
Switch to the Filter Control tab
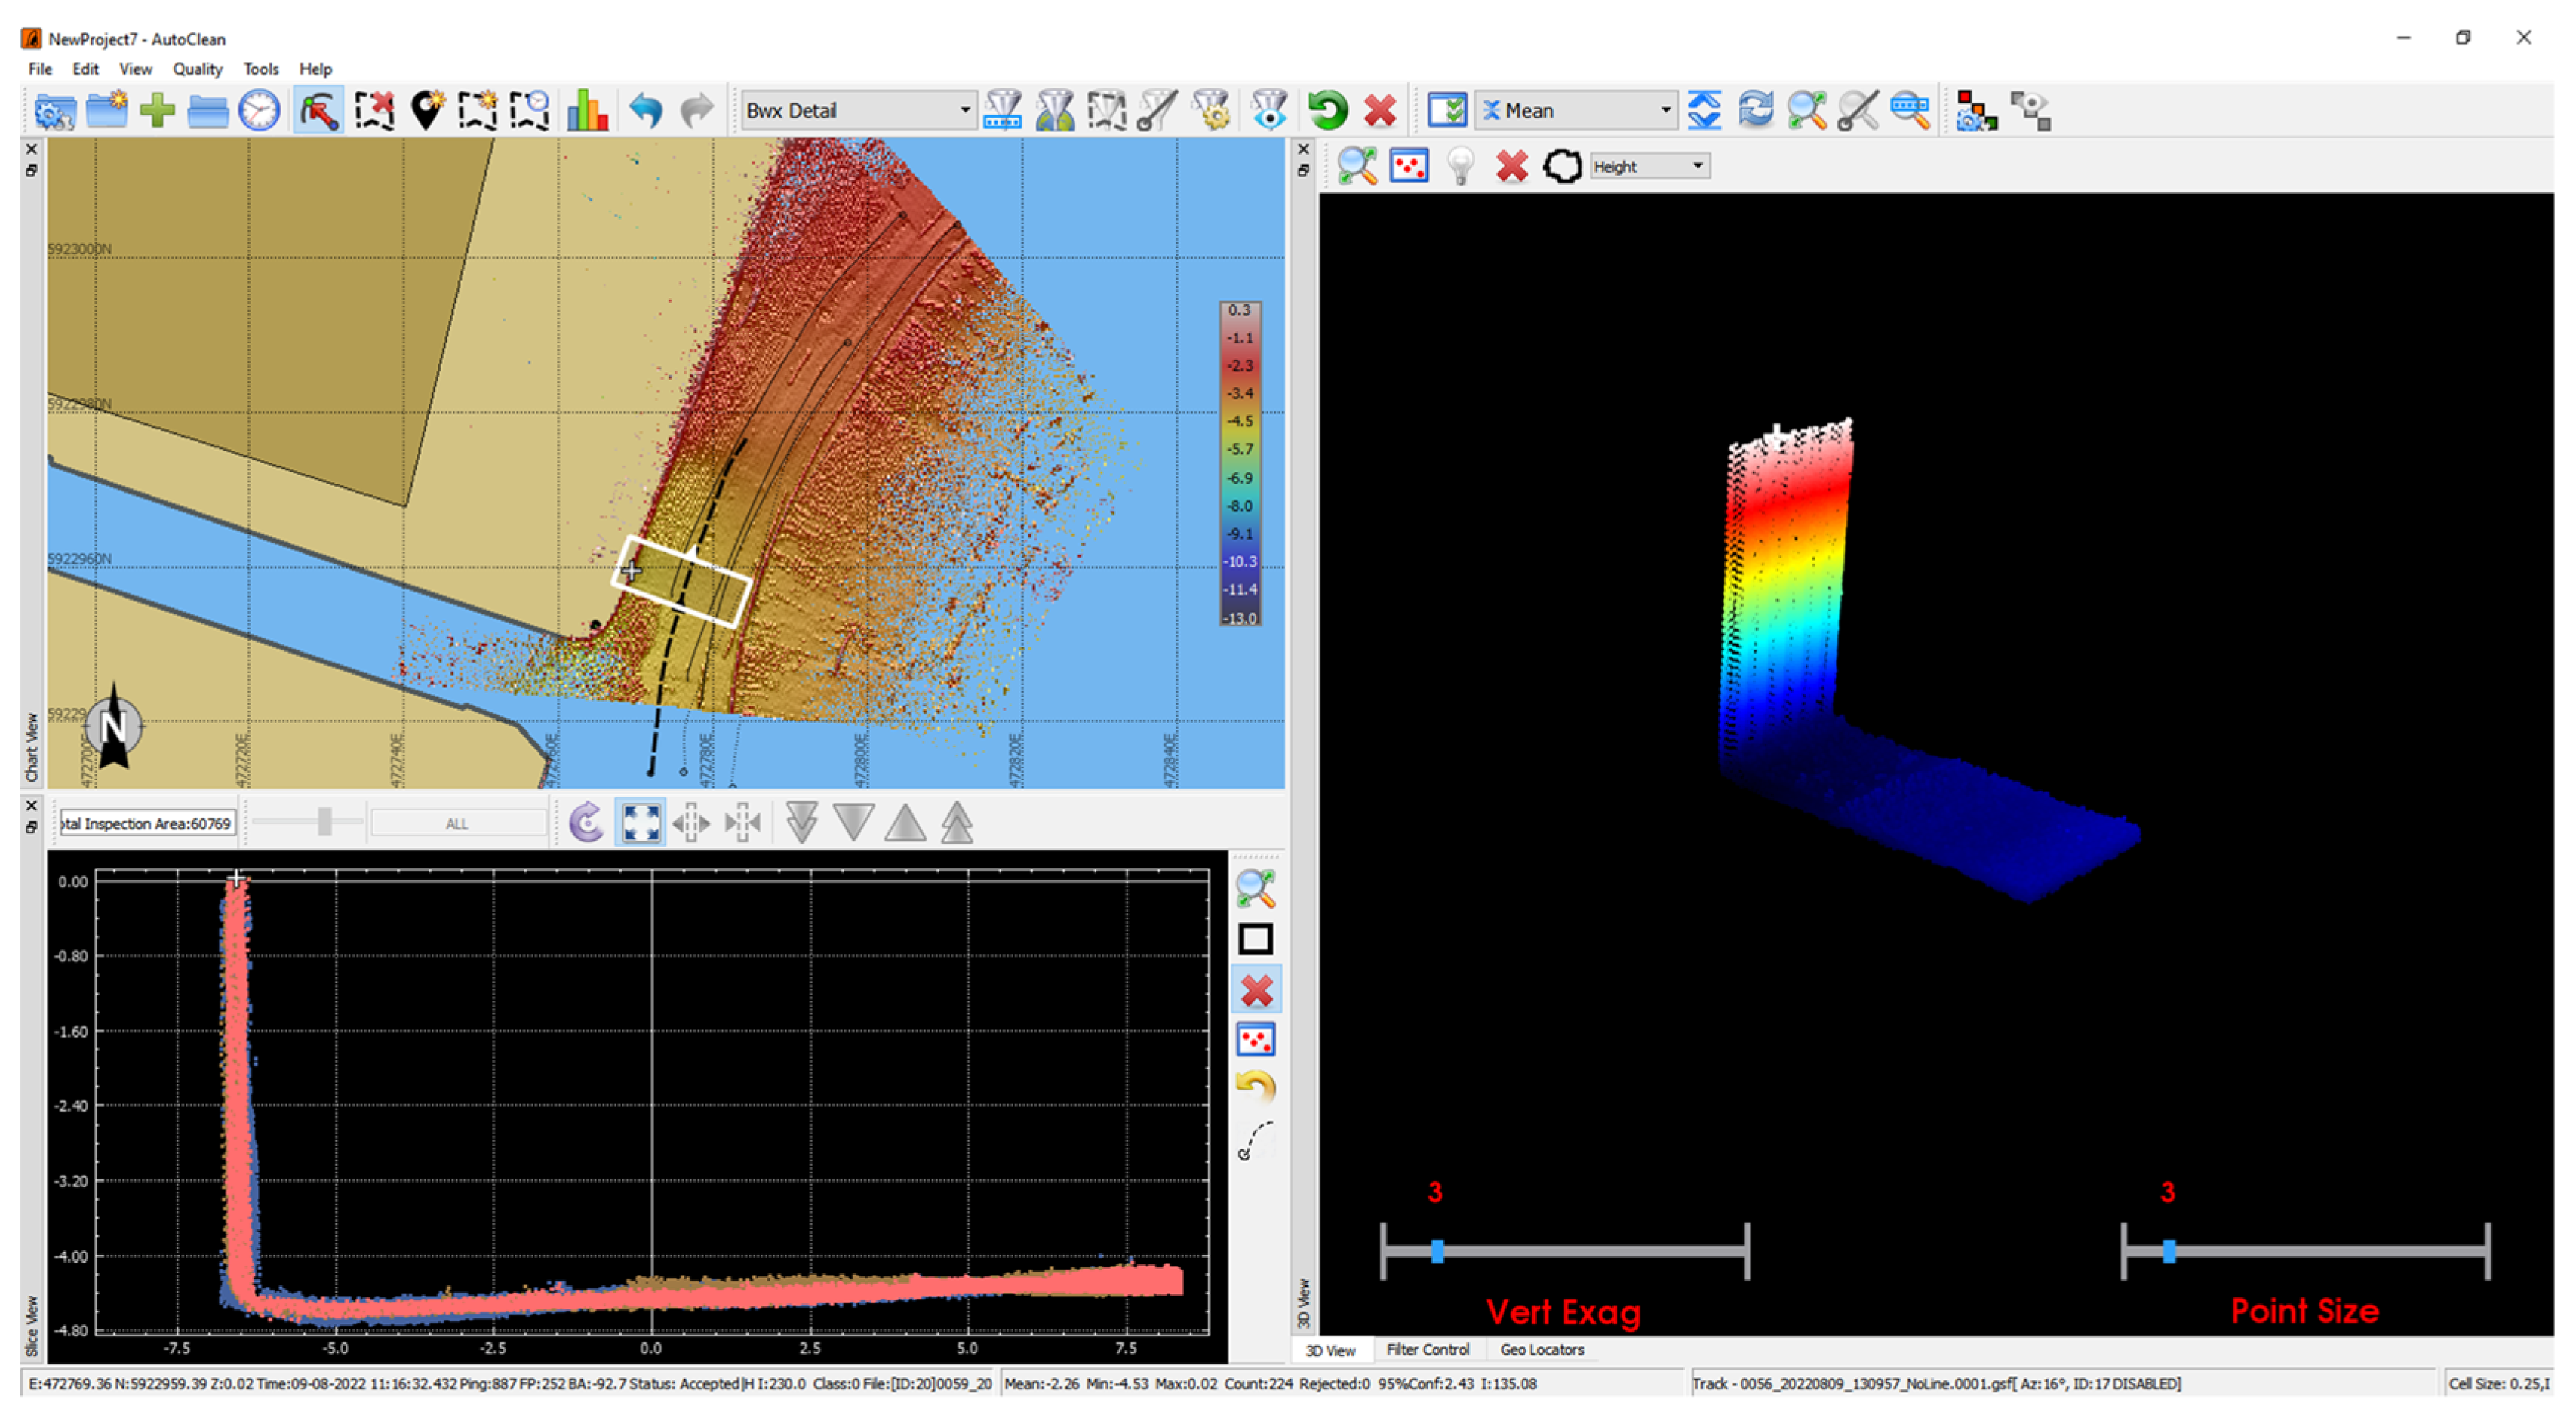point(1427,1349)
